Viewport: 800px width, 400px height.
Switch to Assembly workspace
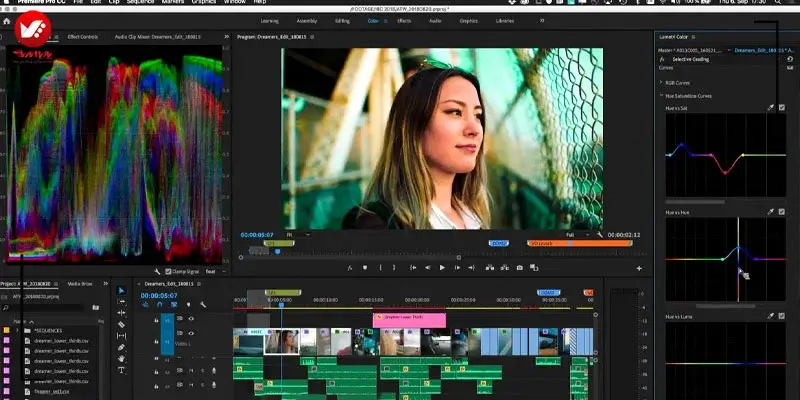tap(307, 21)
